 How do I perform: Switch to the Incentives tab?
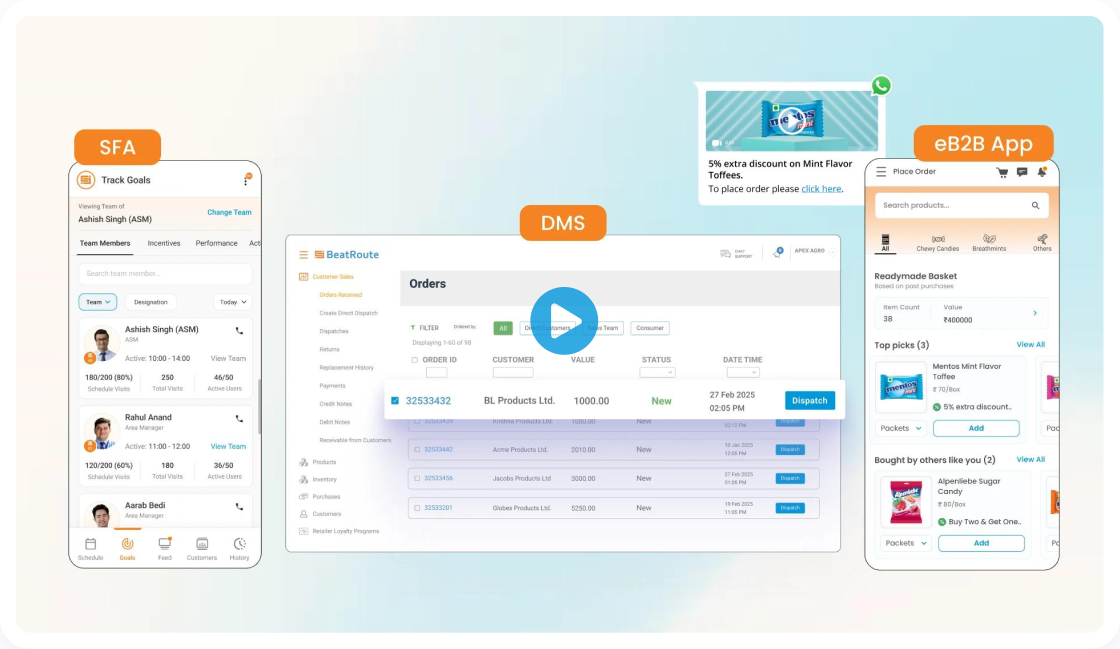pos(166,242)
